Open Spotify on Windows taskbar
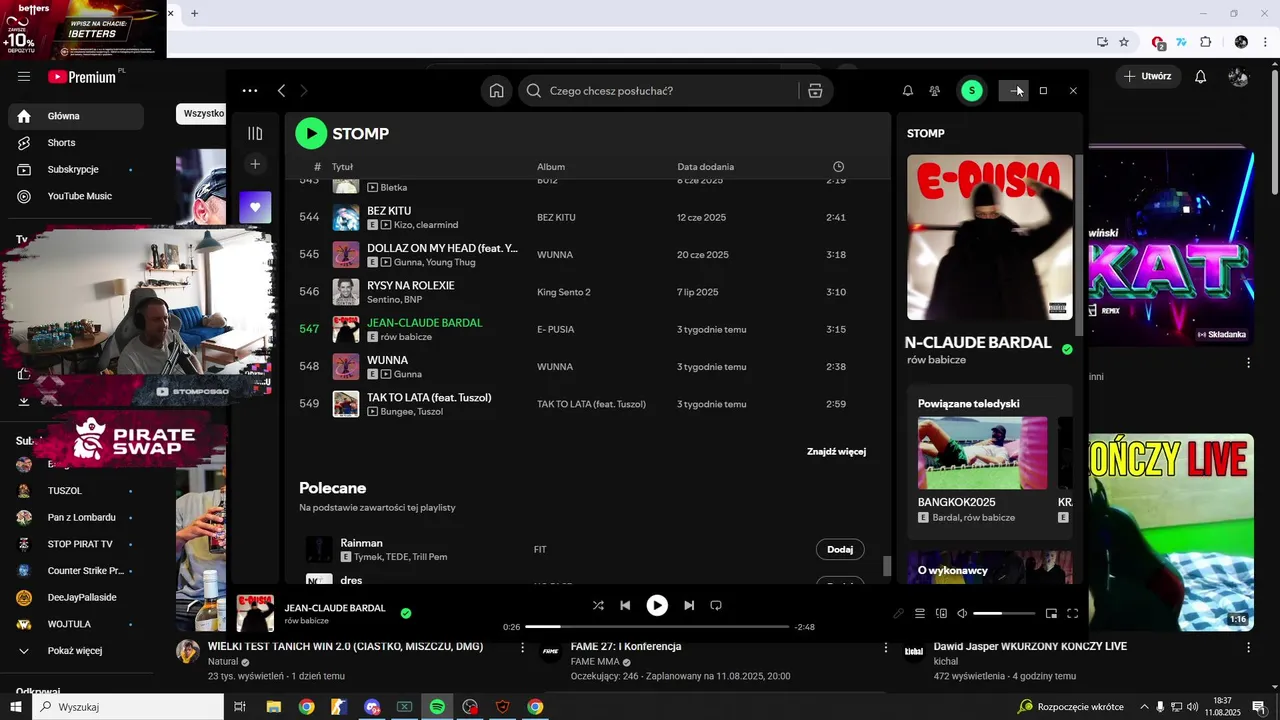The width and height of the screenshot is (1280, 720). point(437,707)
